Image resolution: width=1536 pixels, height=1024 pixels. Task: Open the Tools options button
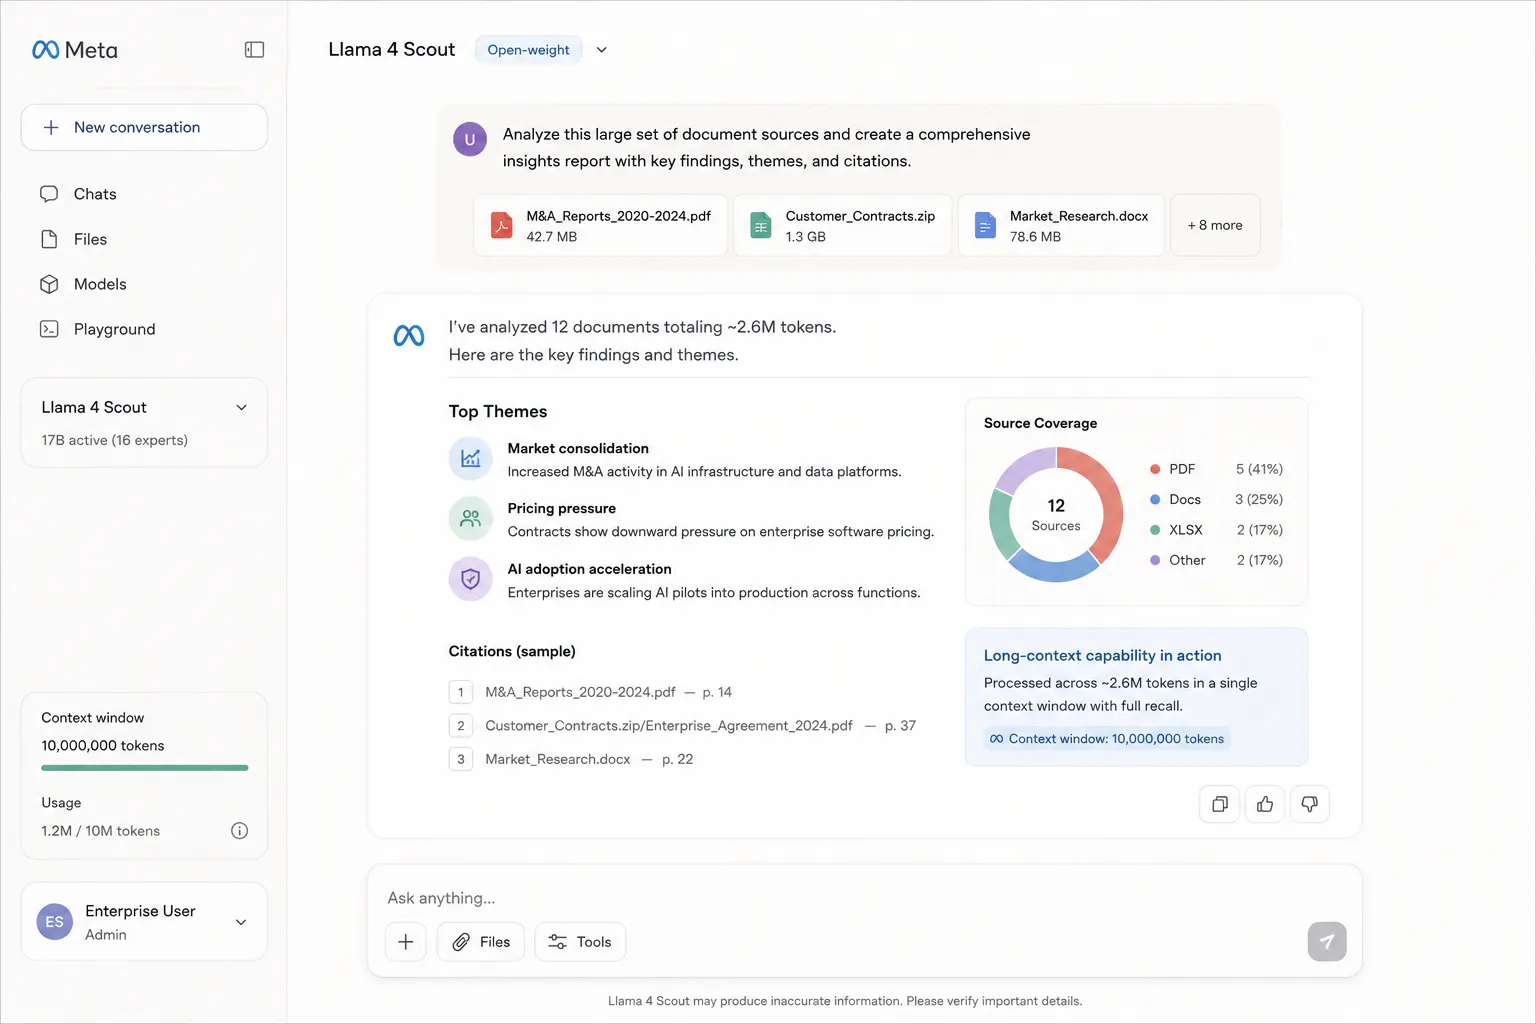click(580, 942)
